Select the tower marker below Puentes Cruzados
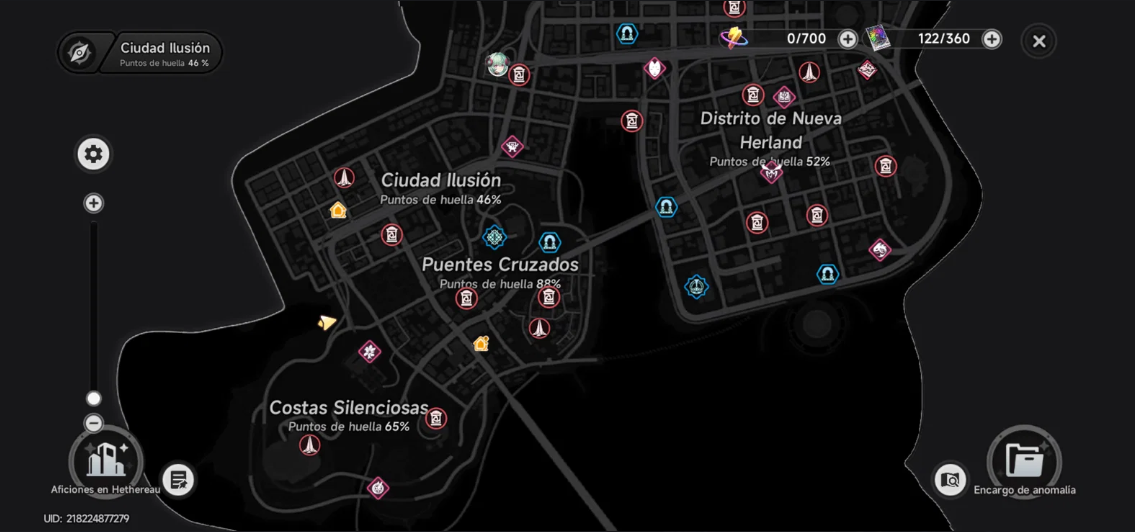 click(539, 329)
